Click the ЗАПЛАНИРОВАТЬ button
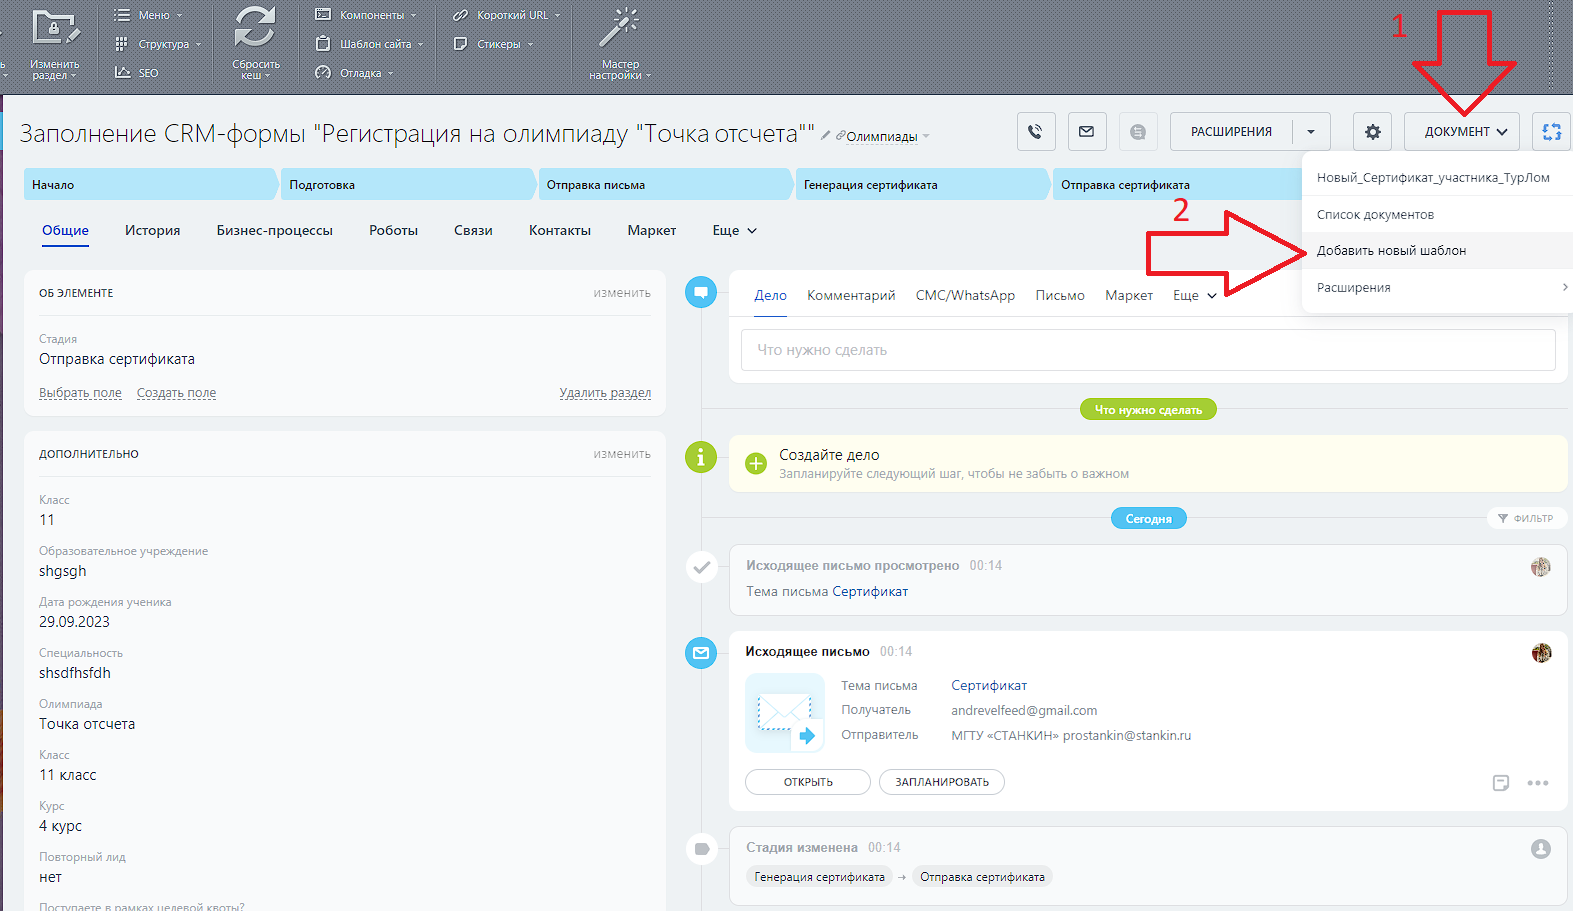 tap(942, 782)
